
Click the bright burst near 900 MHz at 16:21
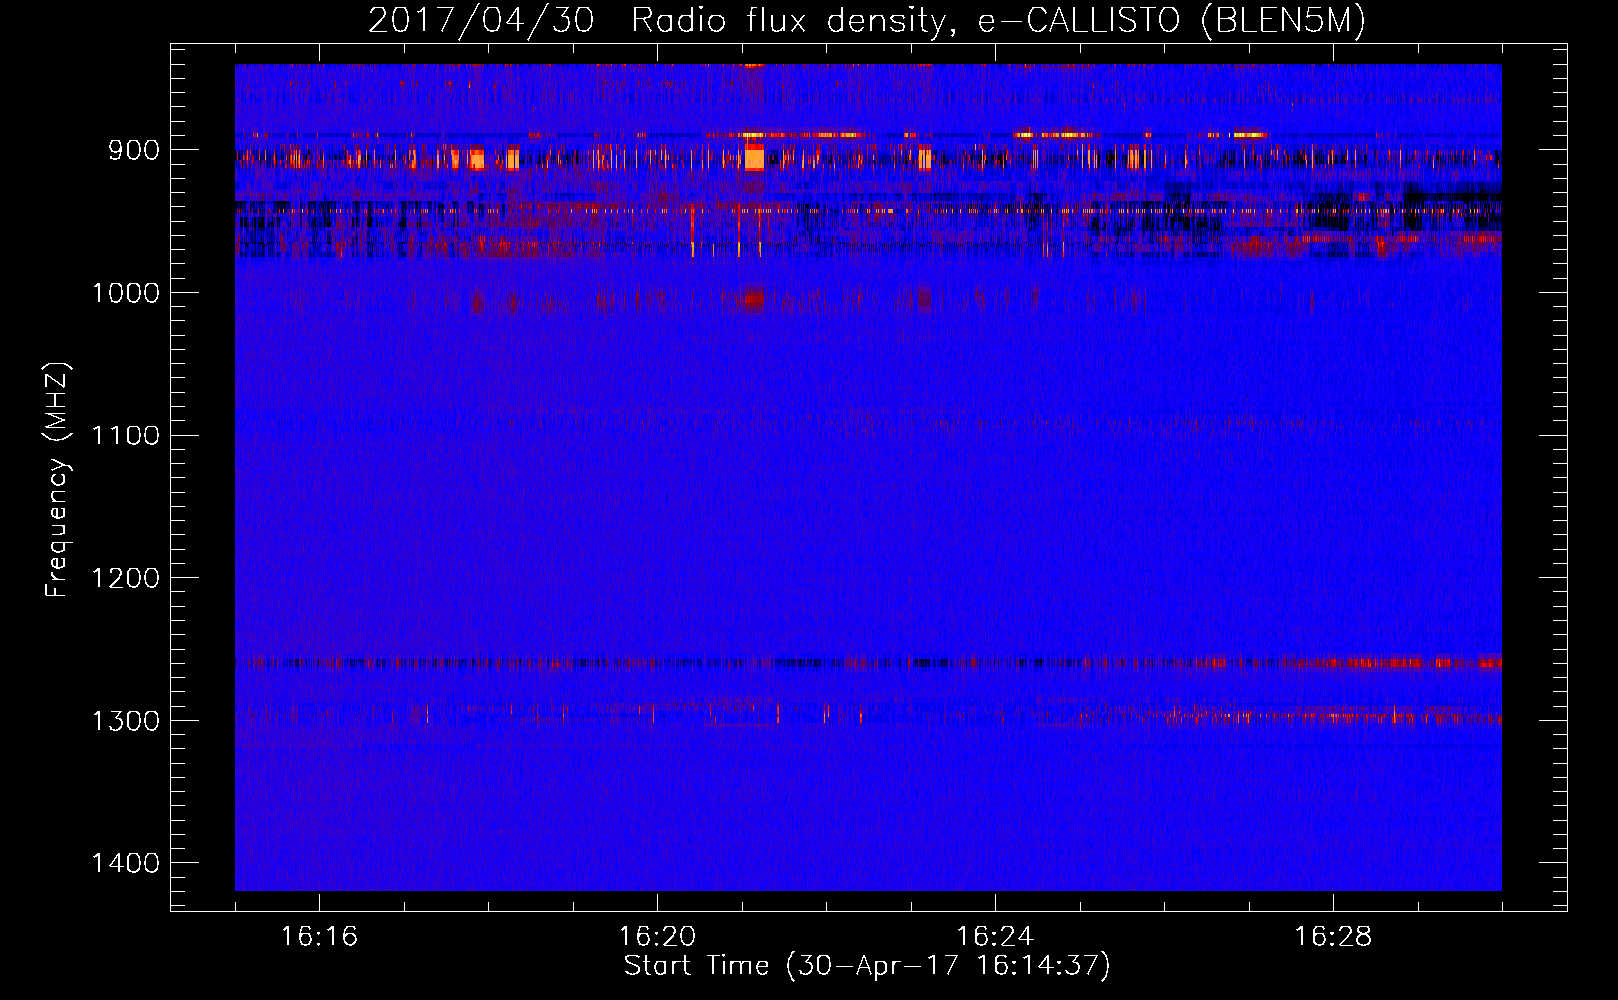[x=754, y=157]
